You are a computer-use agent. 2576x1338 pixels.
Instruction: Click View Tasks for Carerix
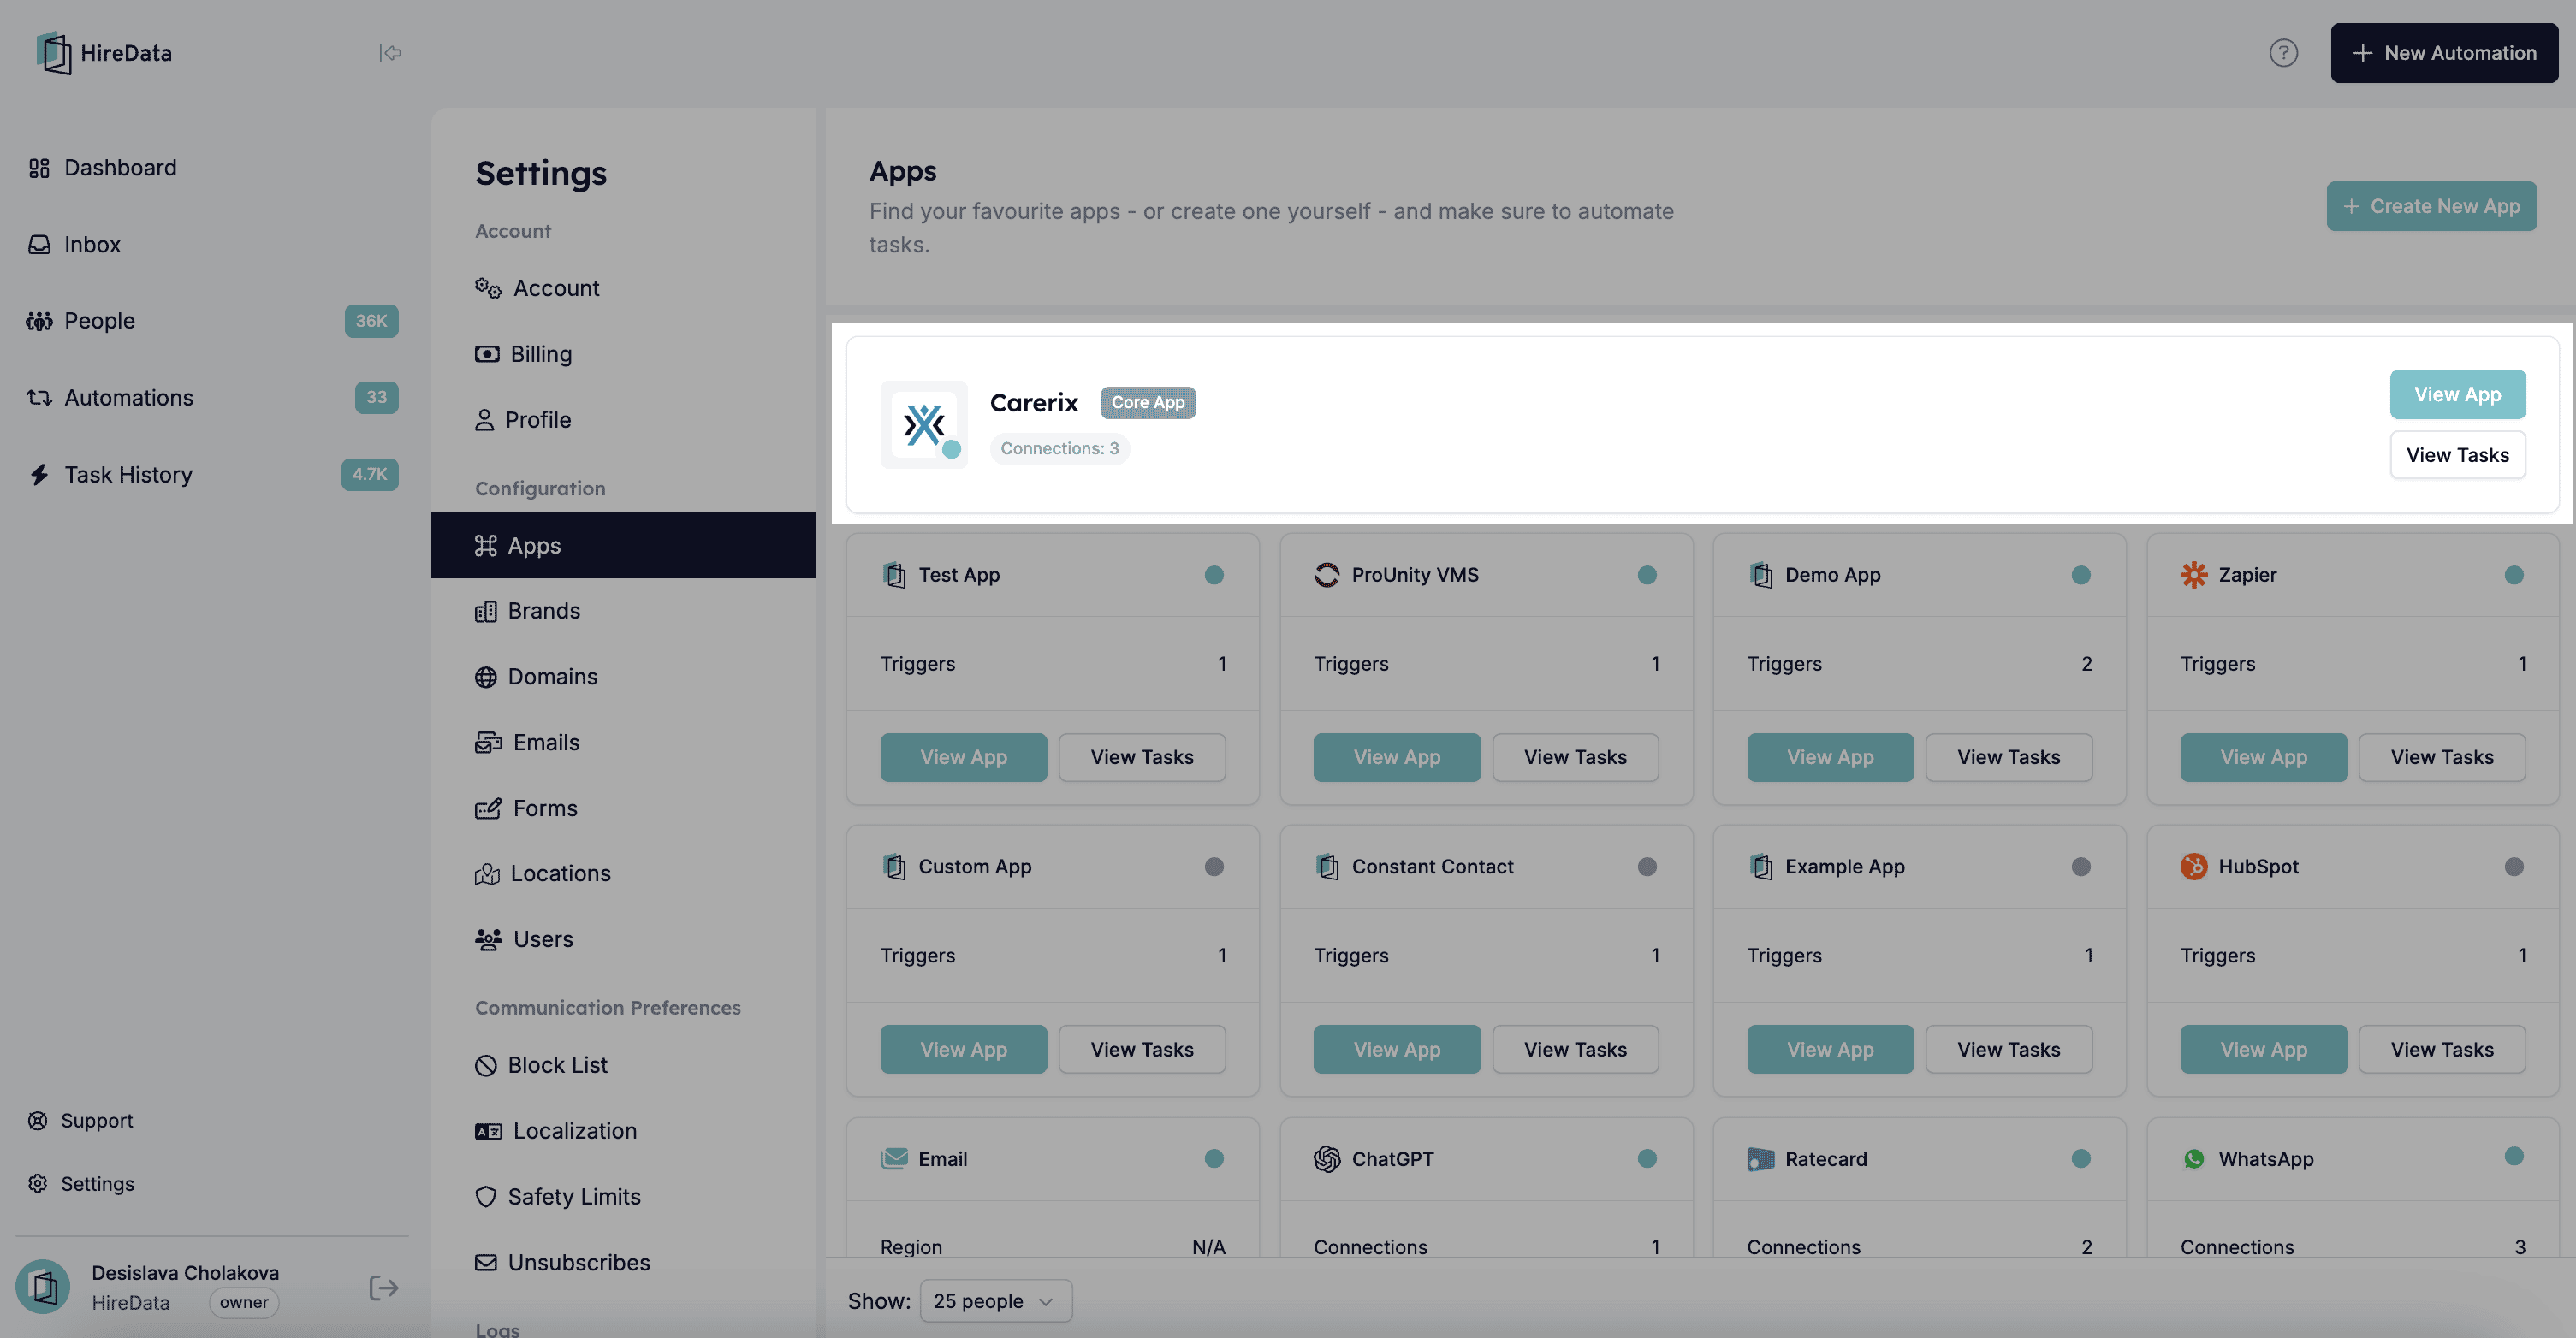tap(2457, 455)
